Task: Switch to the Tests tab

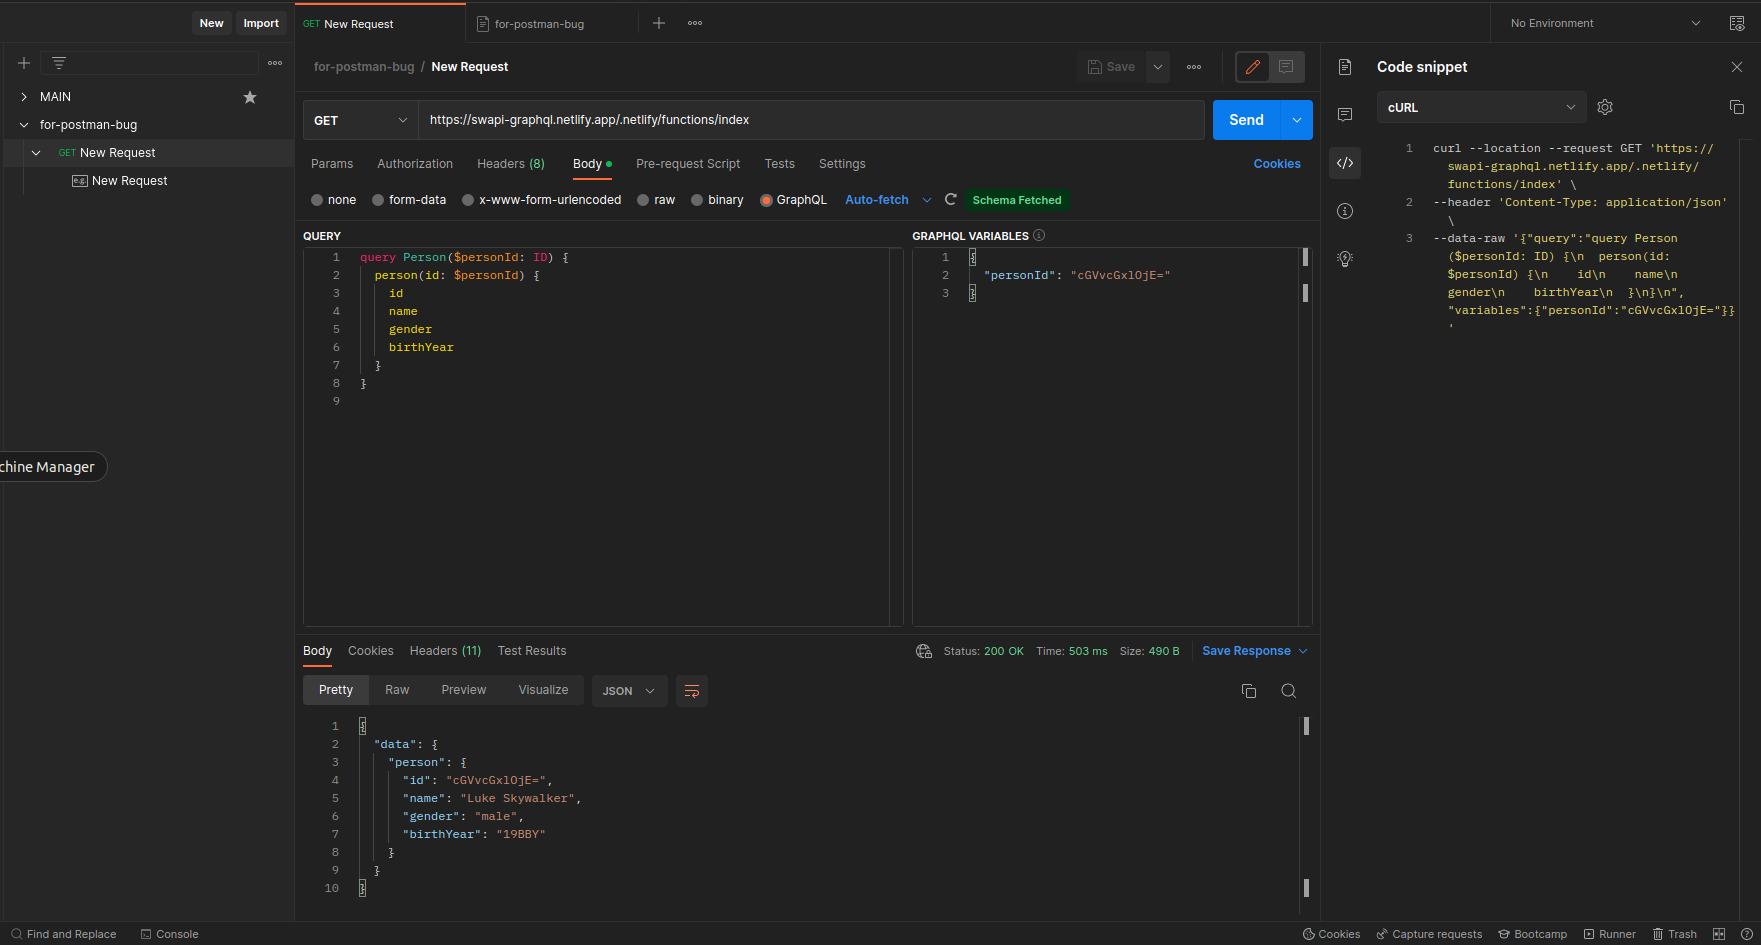Action: tap(780, 164)
